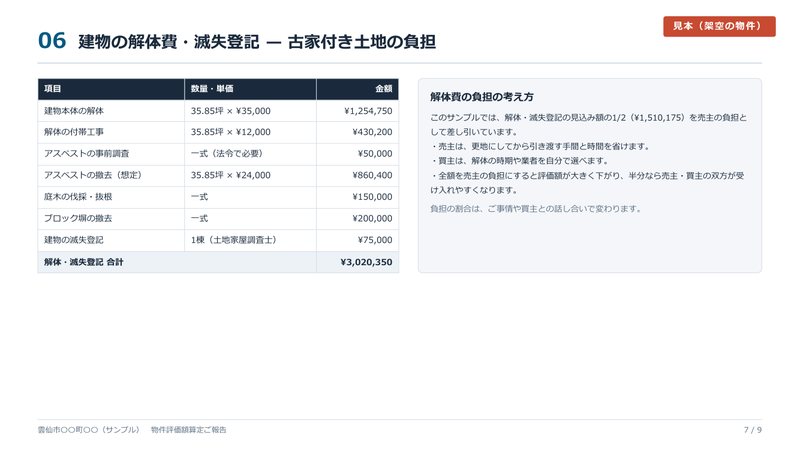The image size is (800, 450).
Task: Click the bullet starting 売主は、更地にして
Action: 540,146
